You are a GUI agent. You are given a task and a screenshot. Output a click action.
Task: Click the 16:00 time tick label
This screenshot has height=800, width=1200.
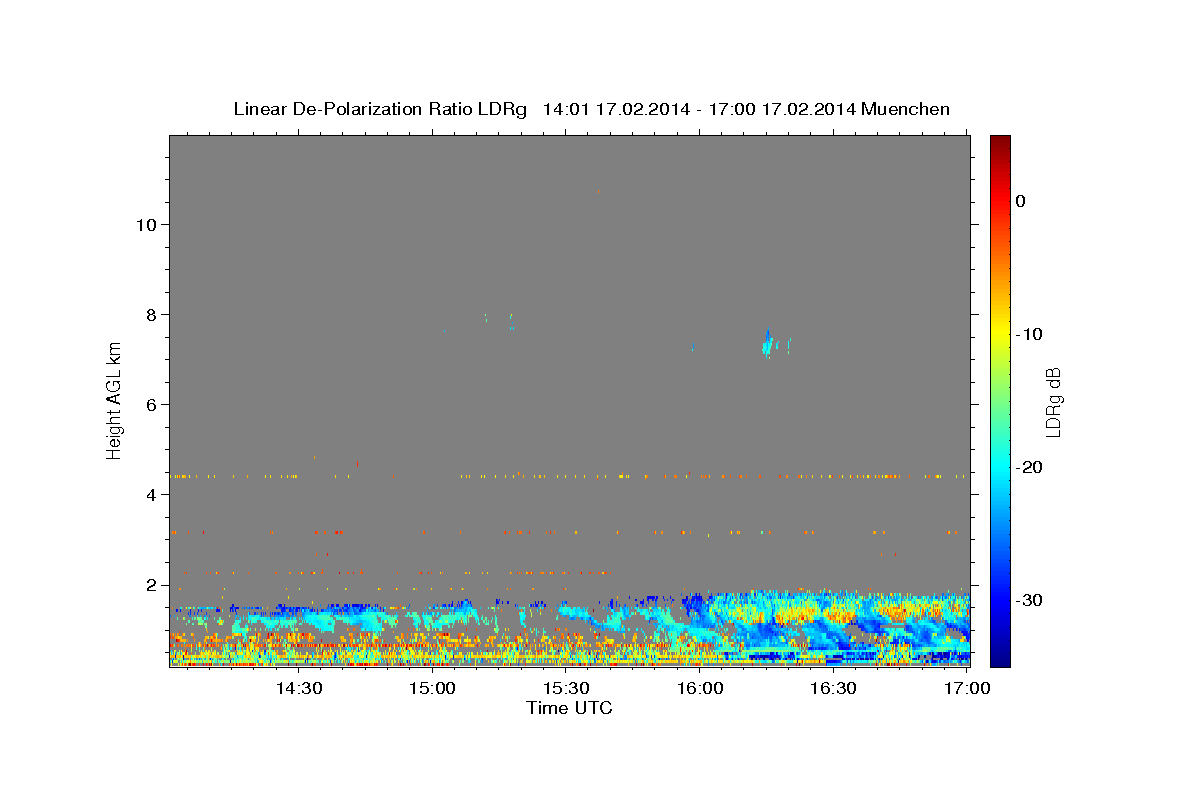[x=700, y=688]
